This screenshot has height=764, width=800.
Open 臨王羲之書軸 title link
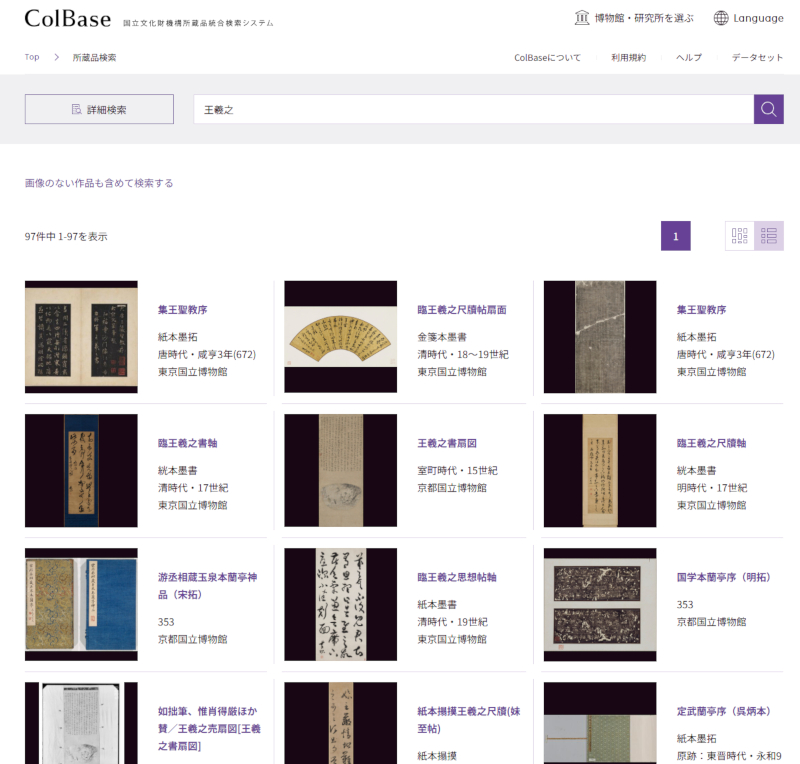tap(187, 443)
